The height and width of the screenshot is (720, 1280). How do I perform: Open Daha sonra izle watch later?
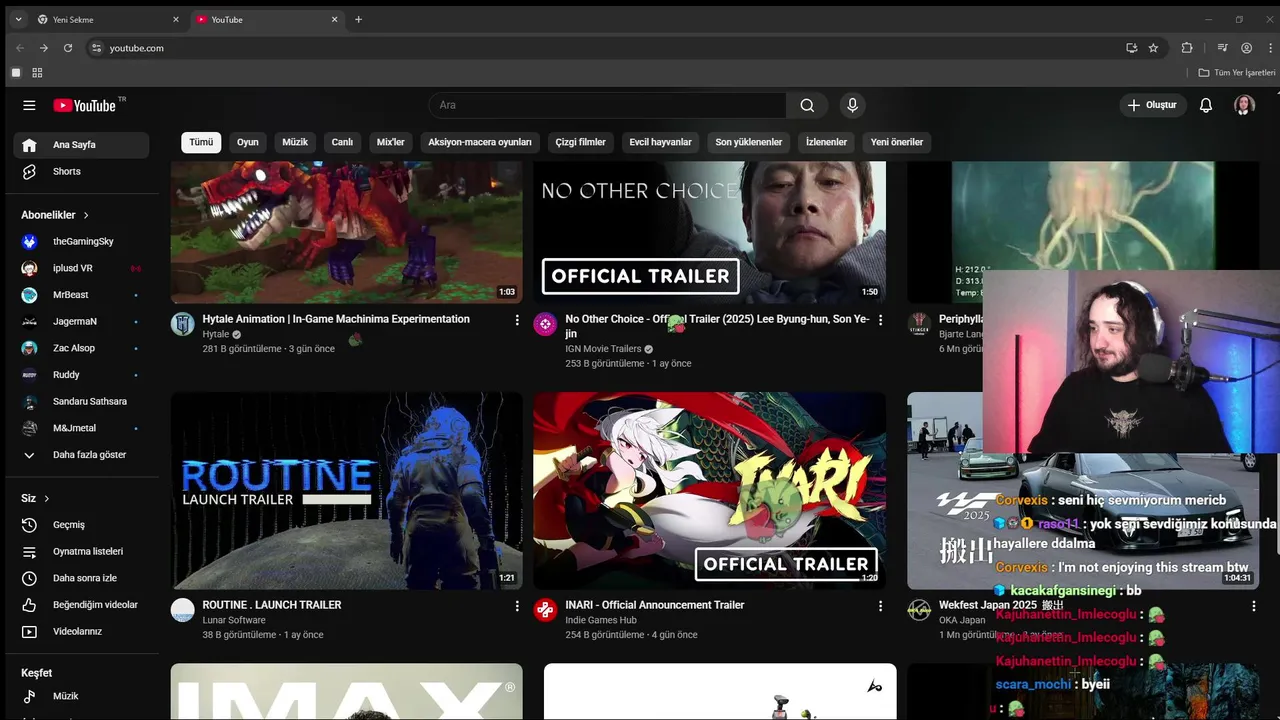[81, 578]
